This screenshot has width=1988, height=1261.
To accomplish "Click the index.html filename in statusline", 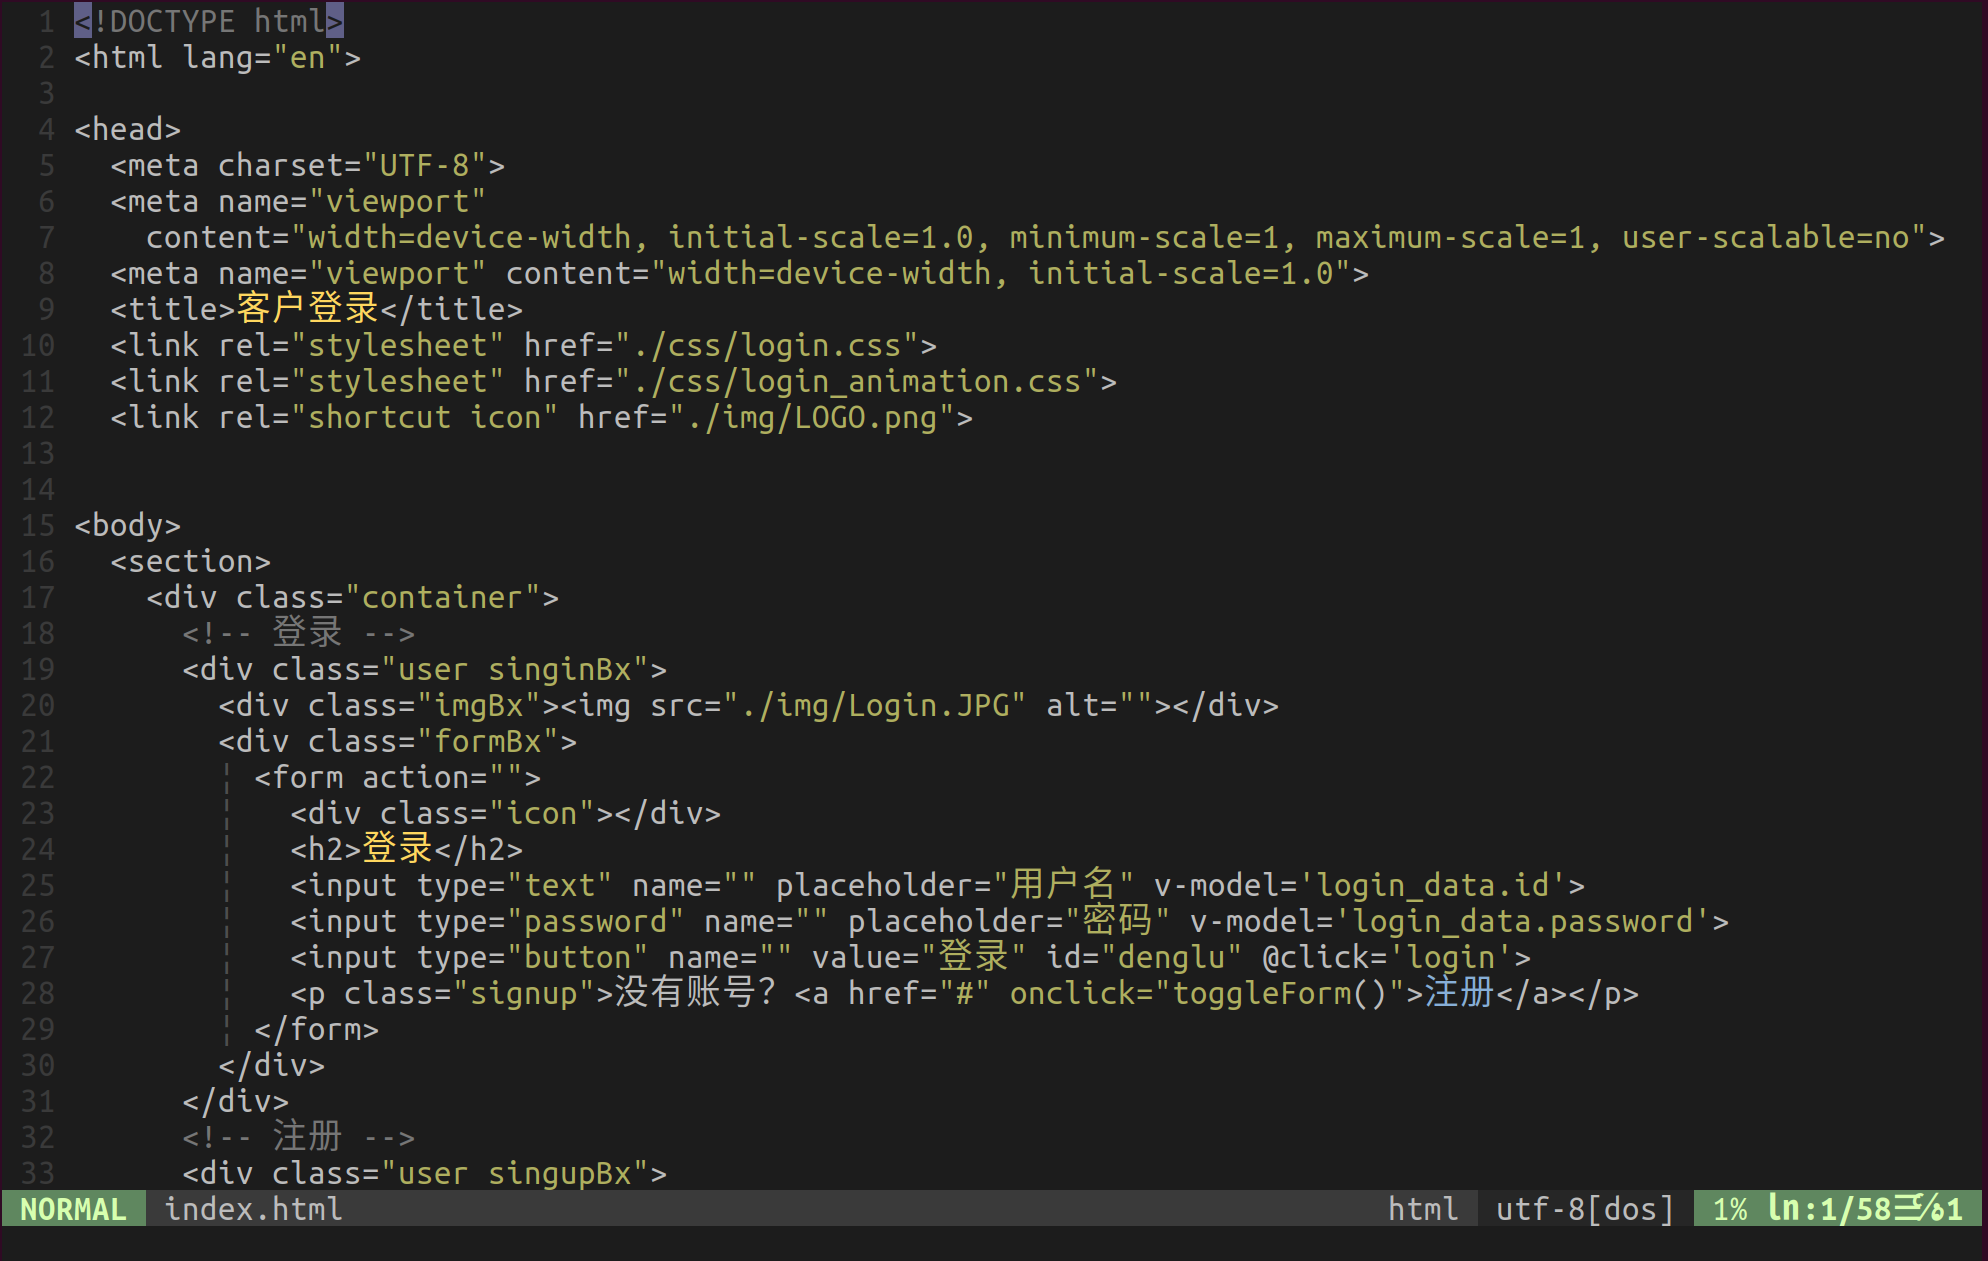I will 253,1209.
